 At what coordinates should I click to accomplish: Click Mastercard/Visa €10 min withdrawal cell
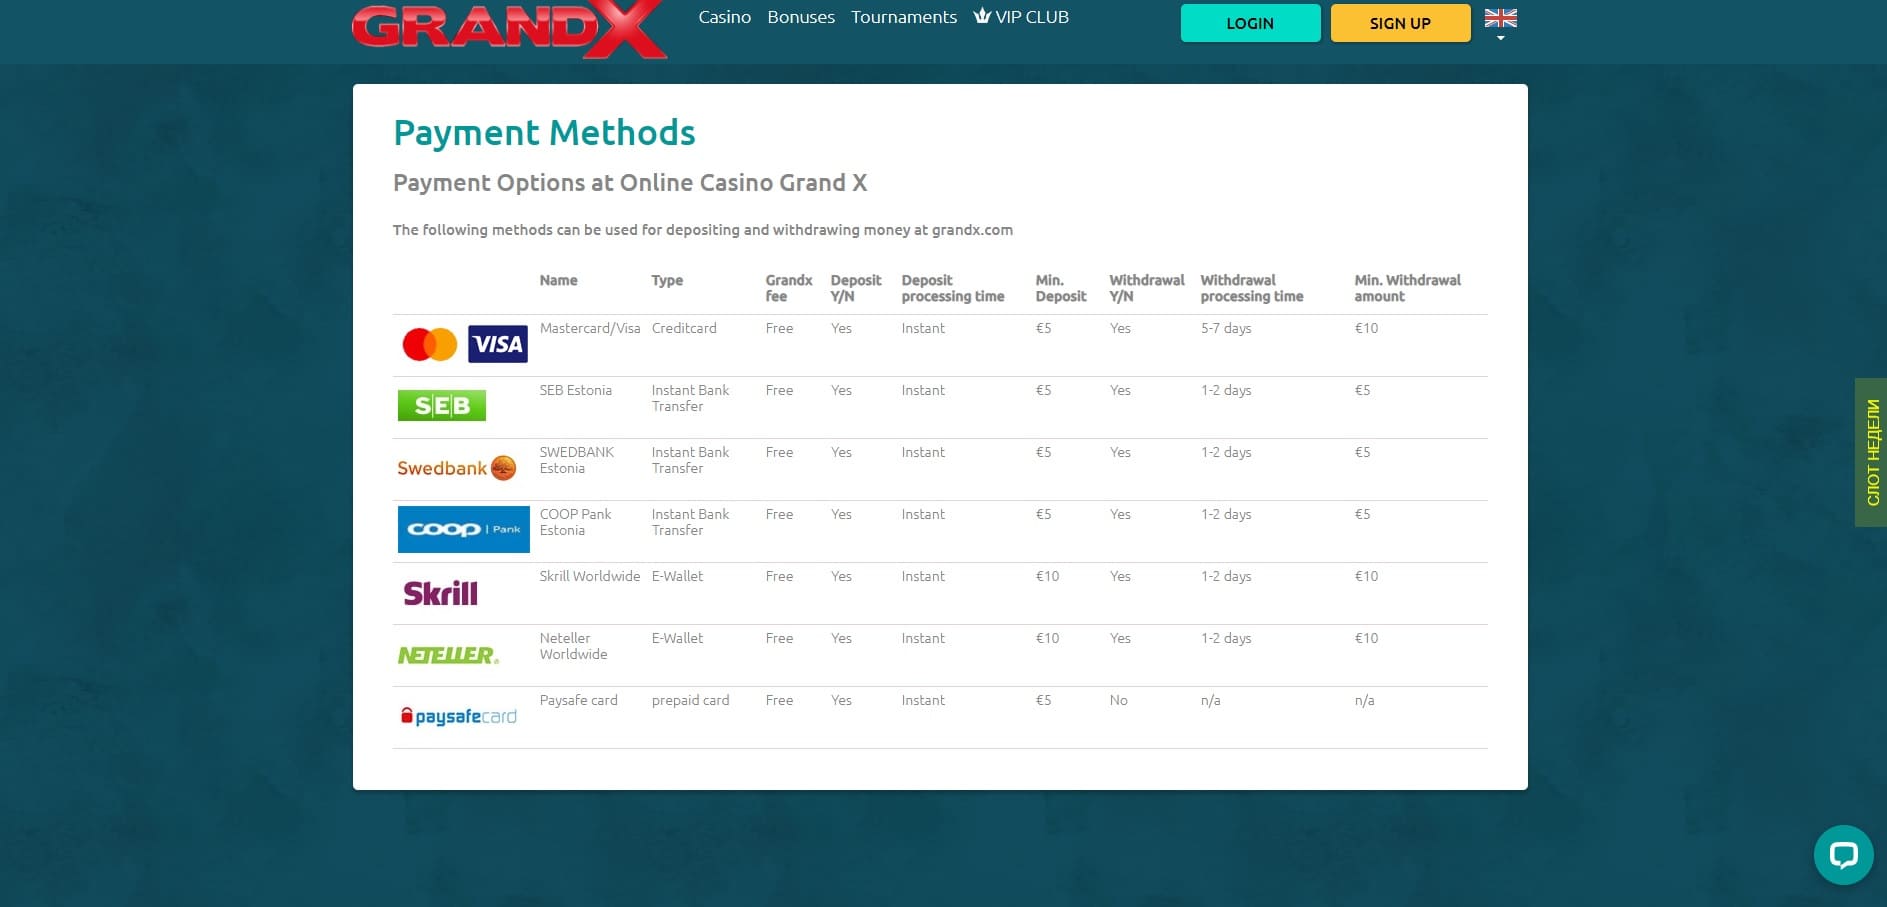pyautogui.click(x=1366, y=328)
